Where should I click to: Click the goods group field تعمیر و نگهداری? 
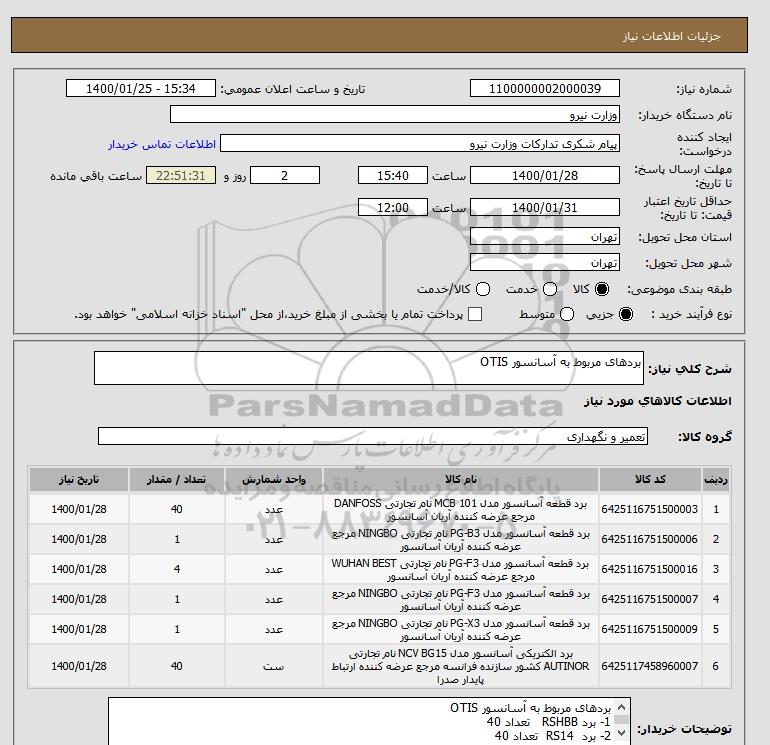(x=373, y=436)
